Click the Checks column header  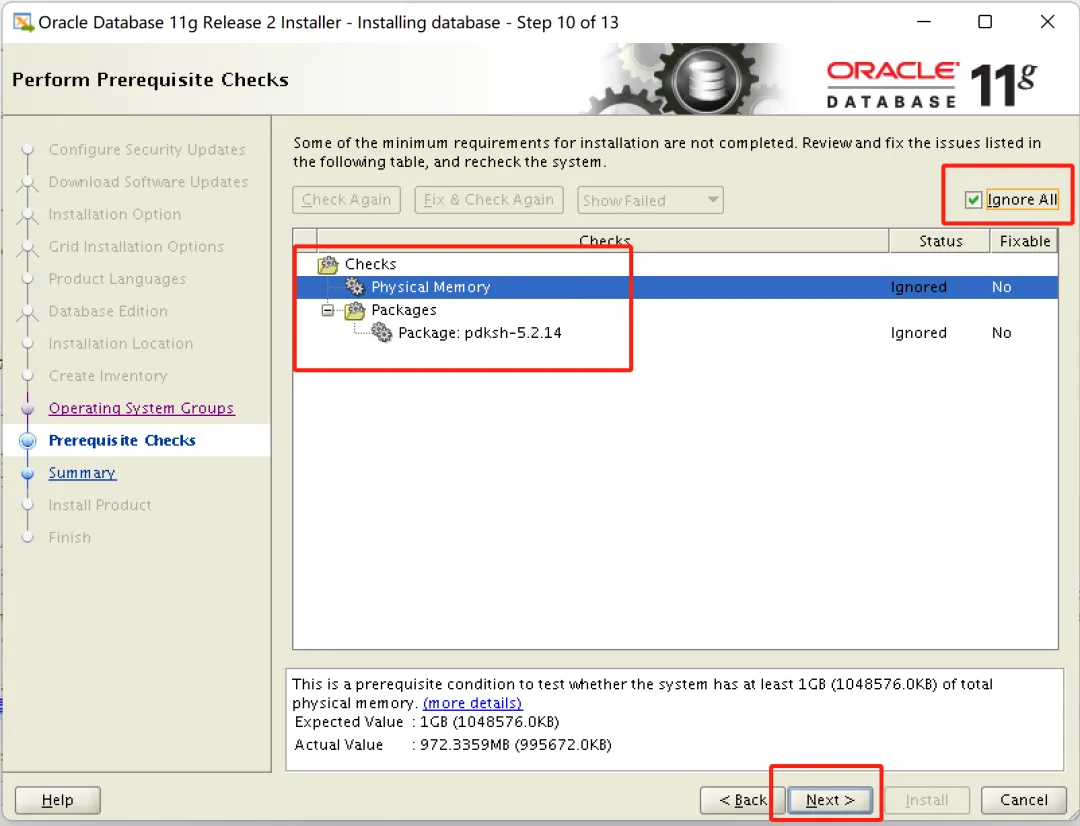(603, 240)
